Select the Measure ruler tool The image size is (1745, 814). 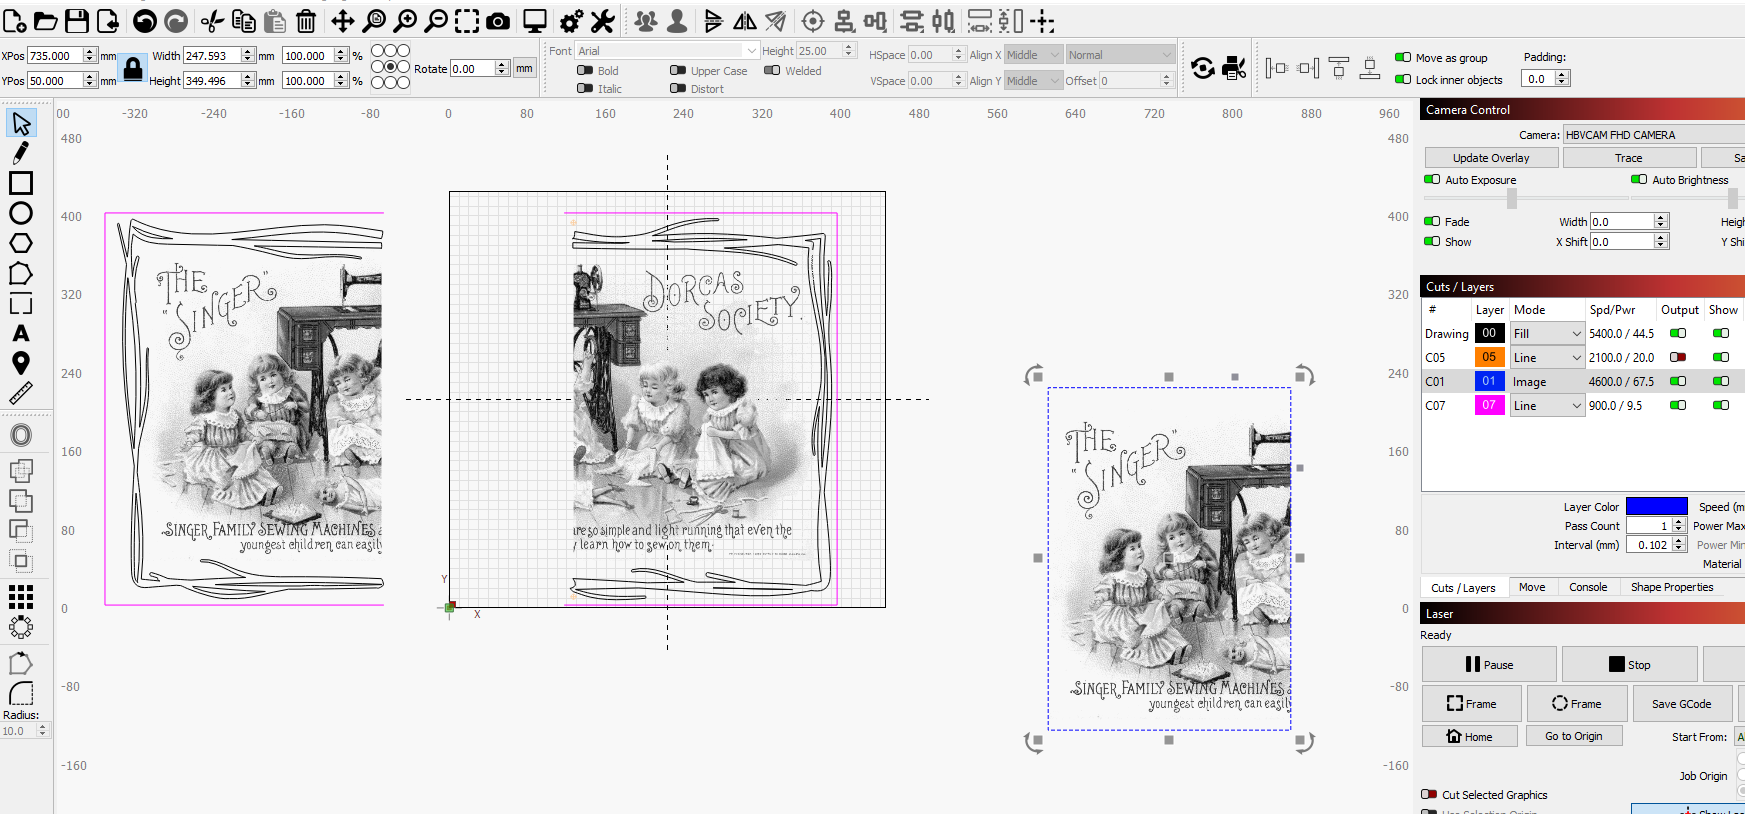pyautogui.click(x=21, y=394)
